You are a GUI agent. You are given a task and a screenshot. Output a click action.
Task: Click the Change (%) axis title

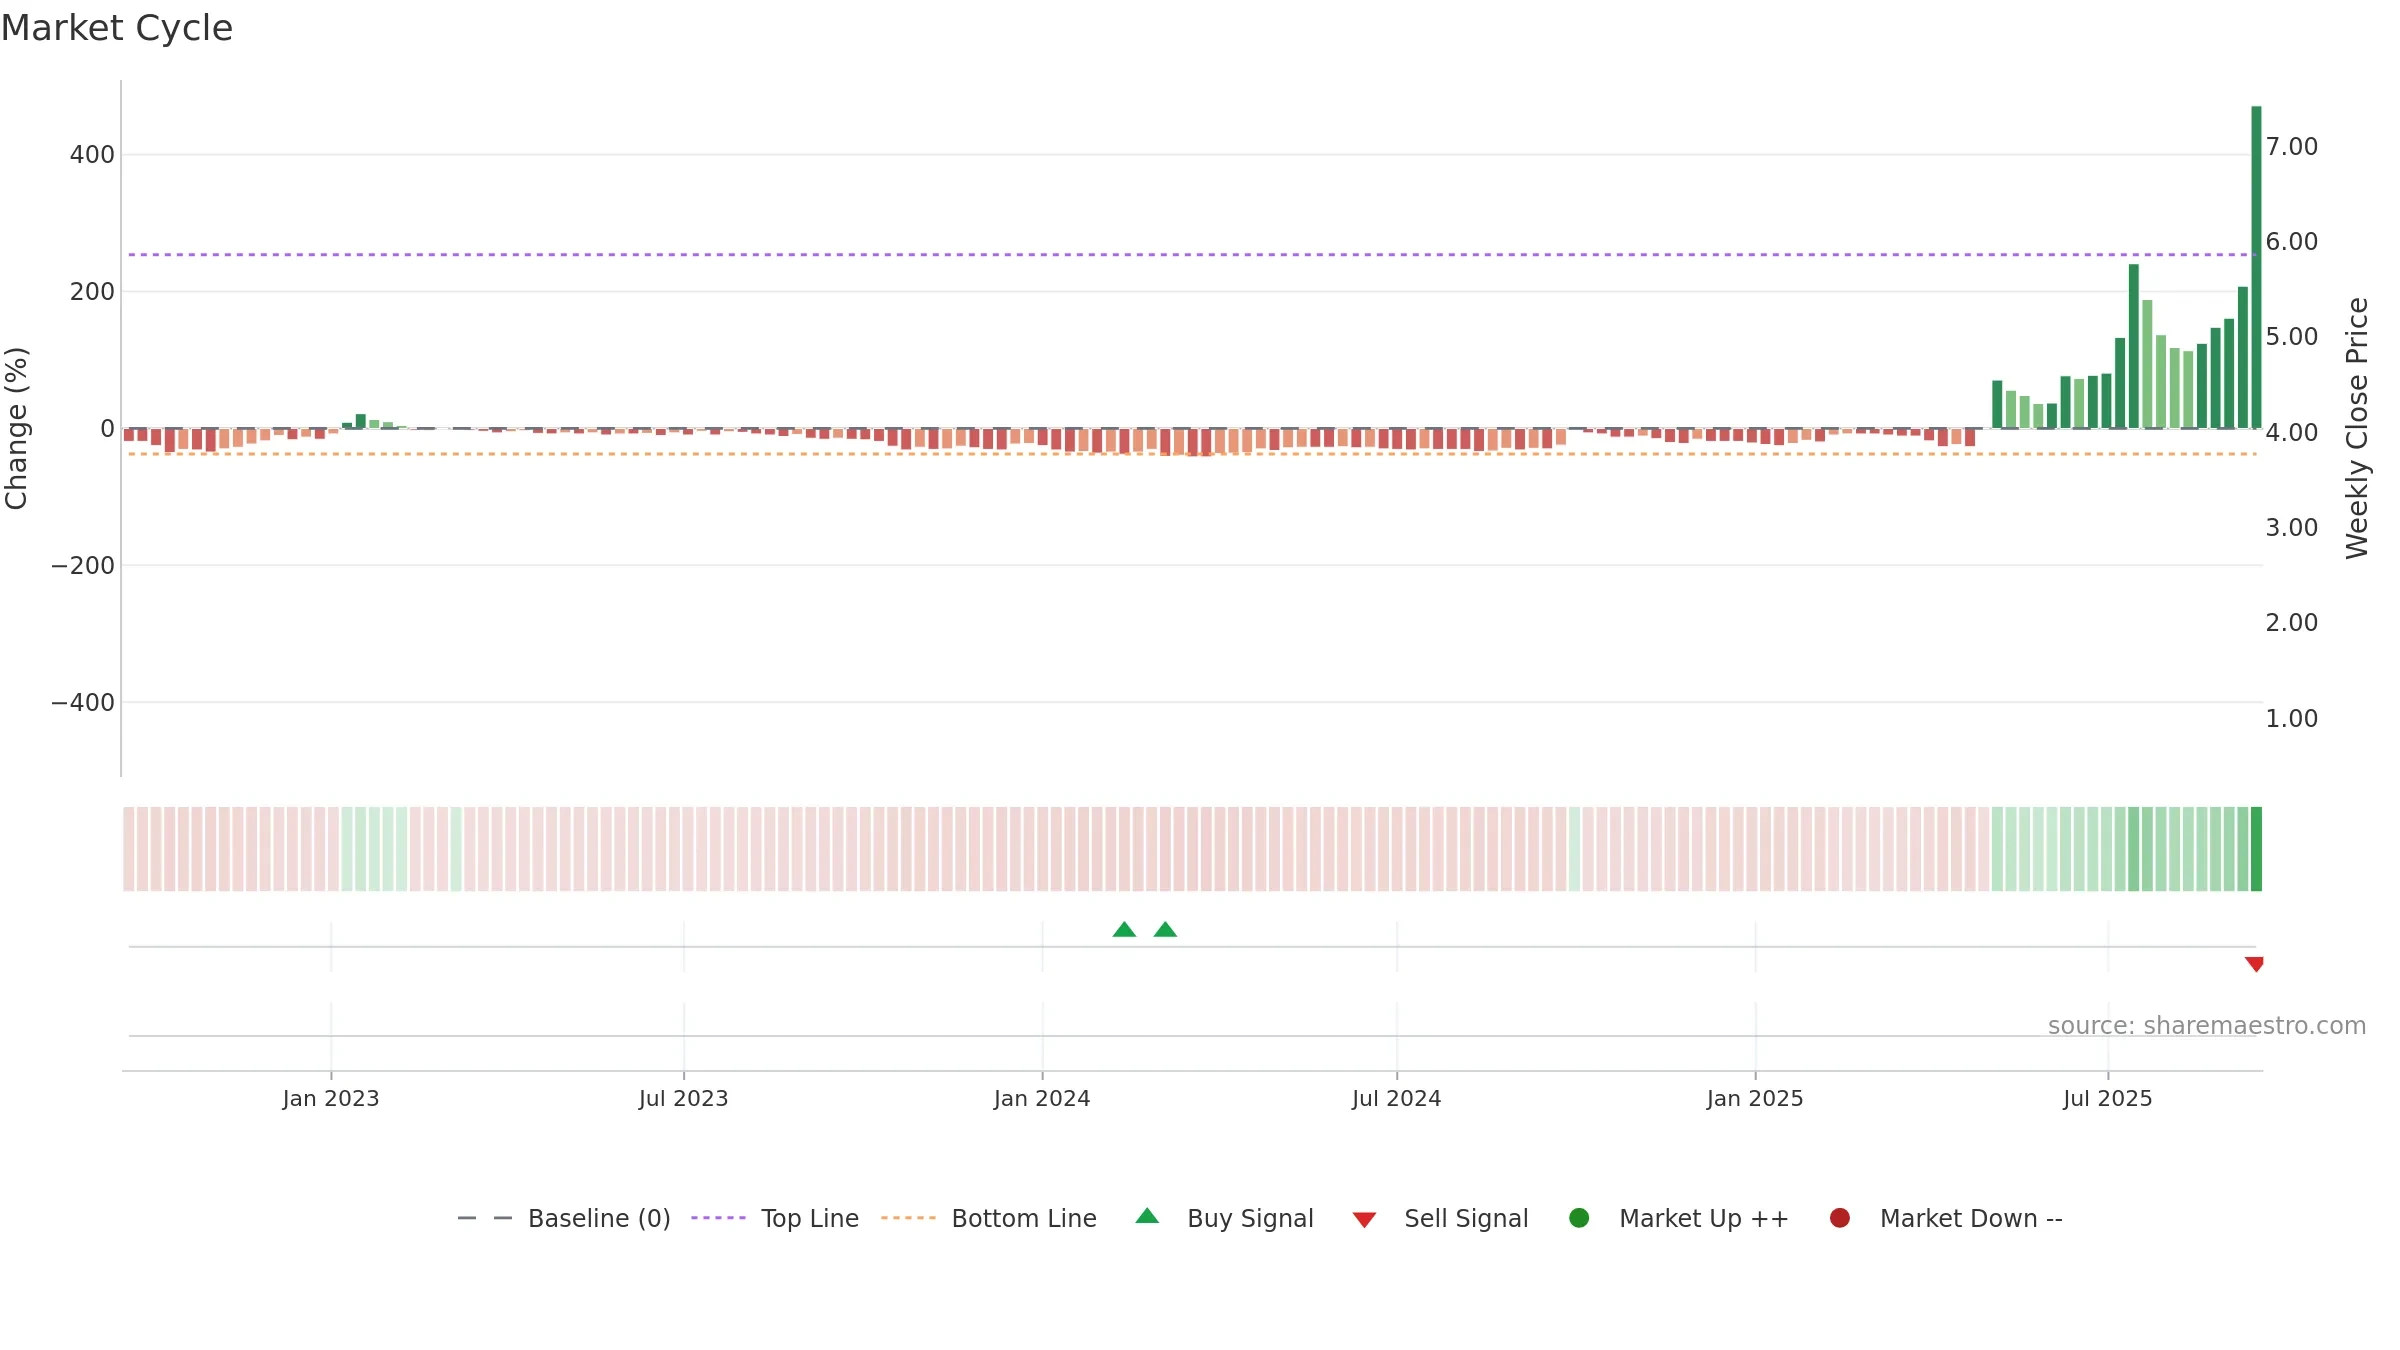[x=17, y=428]
